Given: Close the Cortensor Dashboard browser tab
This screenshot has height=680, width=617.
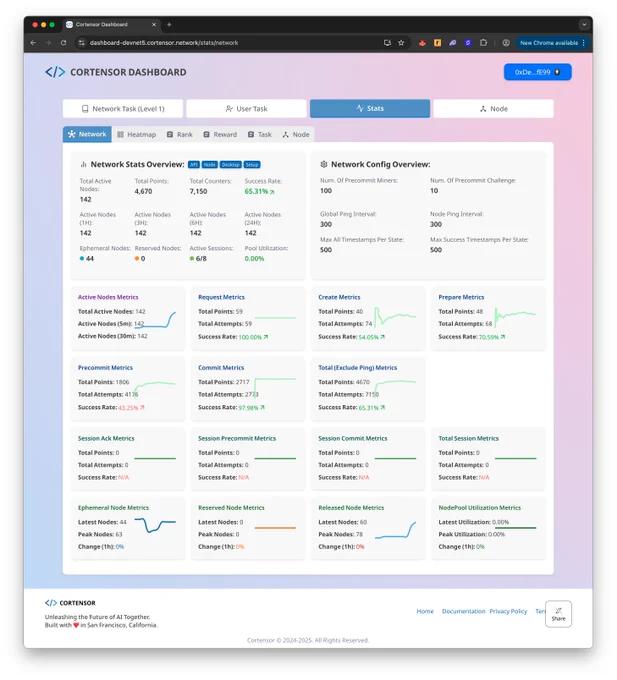Looking at the screenshot, I should tap(154, 24).
